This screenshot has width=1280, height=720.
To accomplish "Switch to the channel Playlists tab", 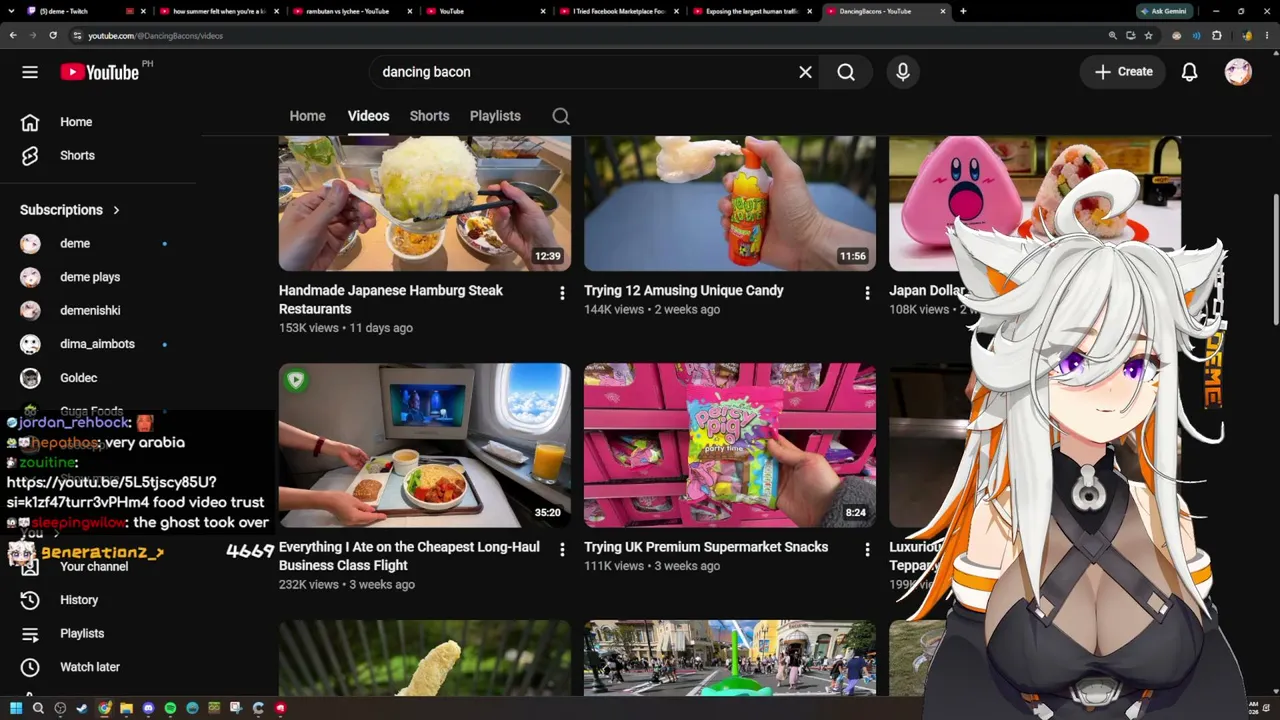I will coord(495,116).
